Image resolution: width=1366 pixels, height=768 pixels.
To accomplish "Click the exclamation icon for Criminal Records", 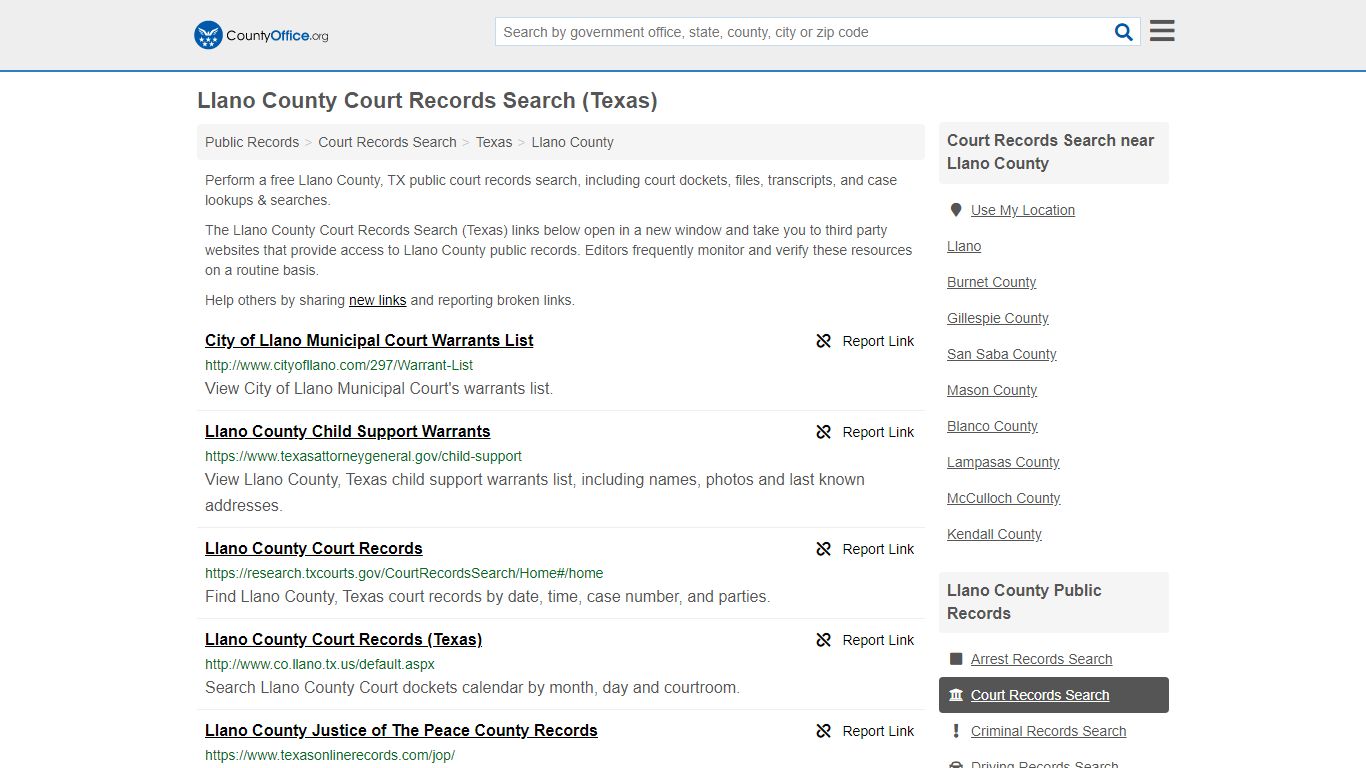I will point(956,731).
